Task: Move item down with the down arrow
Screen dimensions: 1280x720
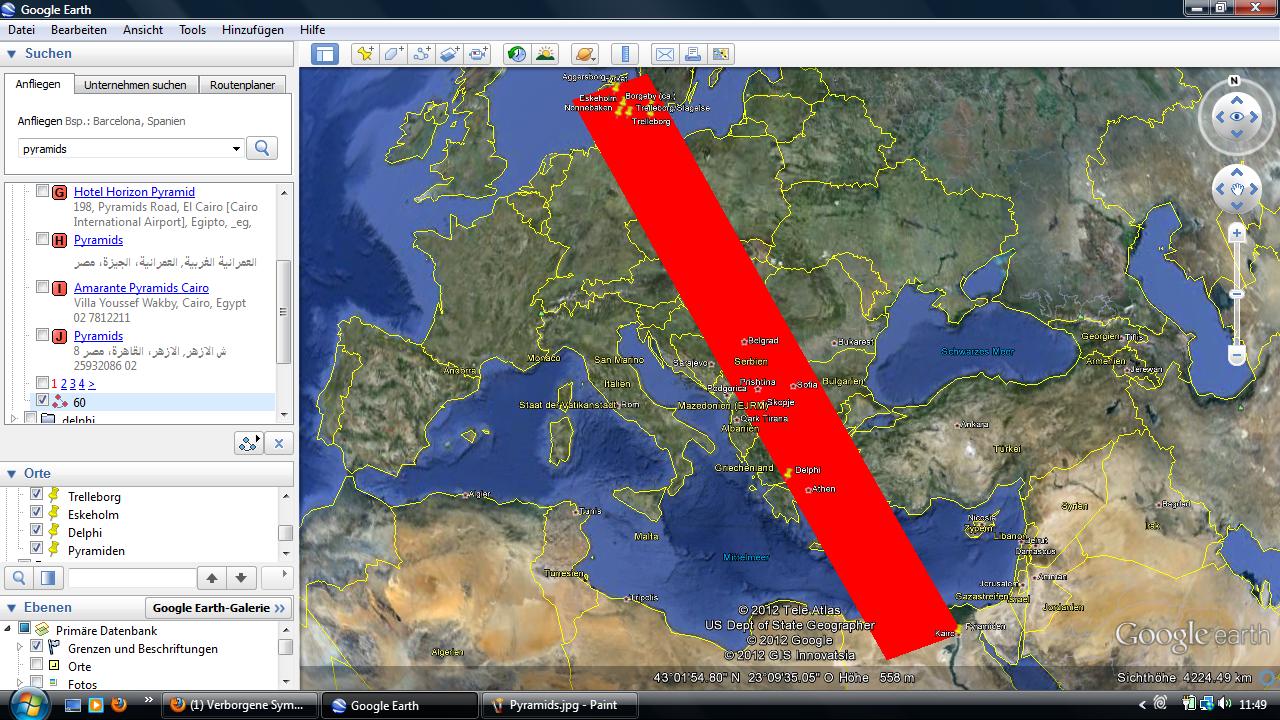Action: [x=241, y=577]
